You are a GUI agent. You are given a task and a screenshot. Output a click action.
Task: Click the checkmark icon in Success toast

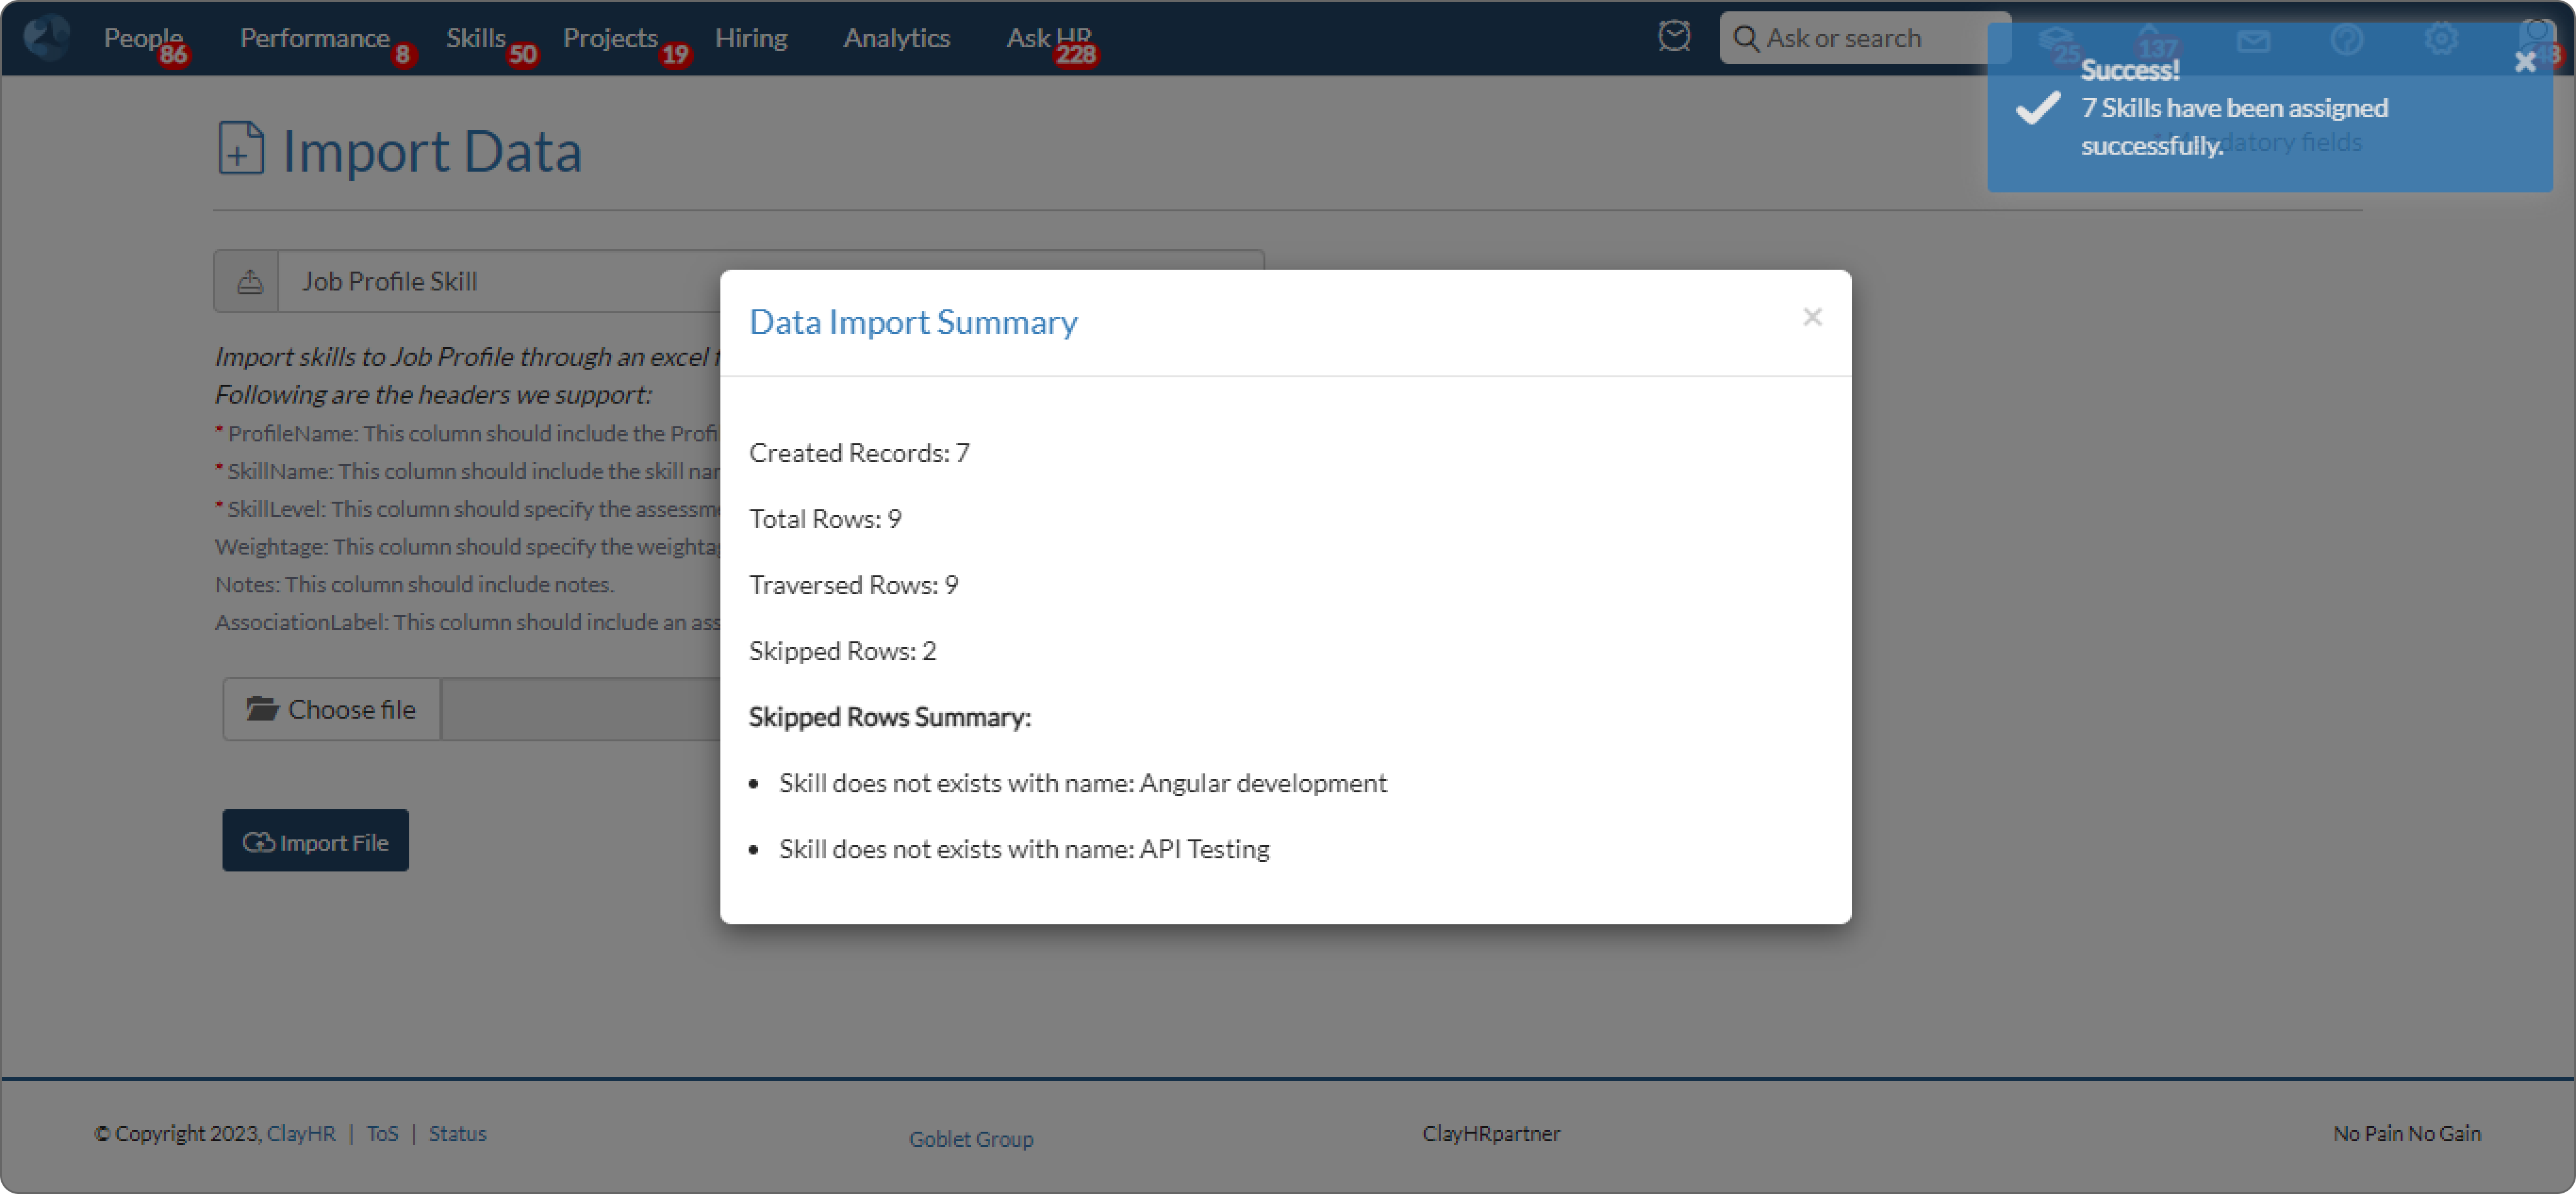pyautogui.click(x=2037, y=108)
